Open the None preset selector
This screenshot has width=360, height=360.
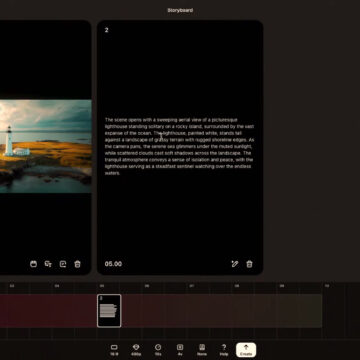click(202, 350)
